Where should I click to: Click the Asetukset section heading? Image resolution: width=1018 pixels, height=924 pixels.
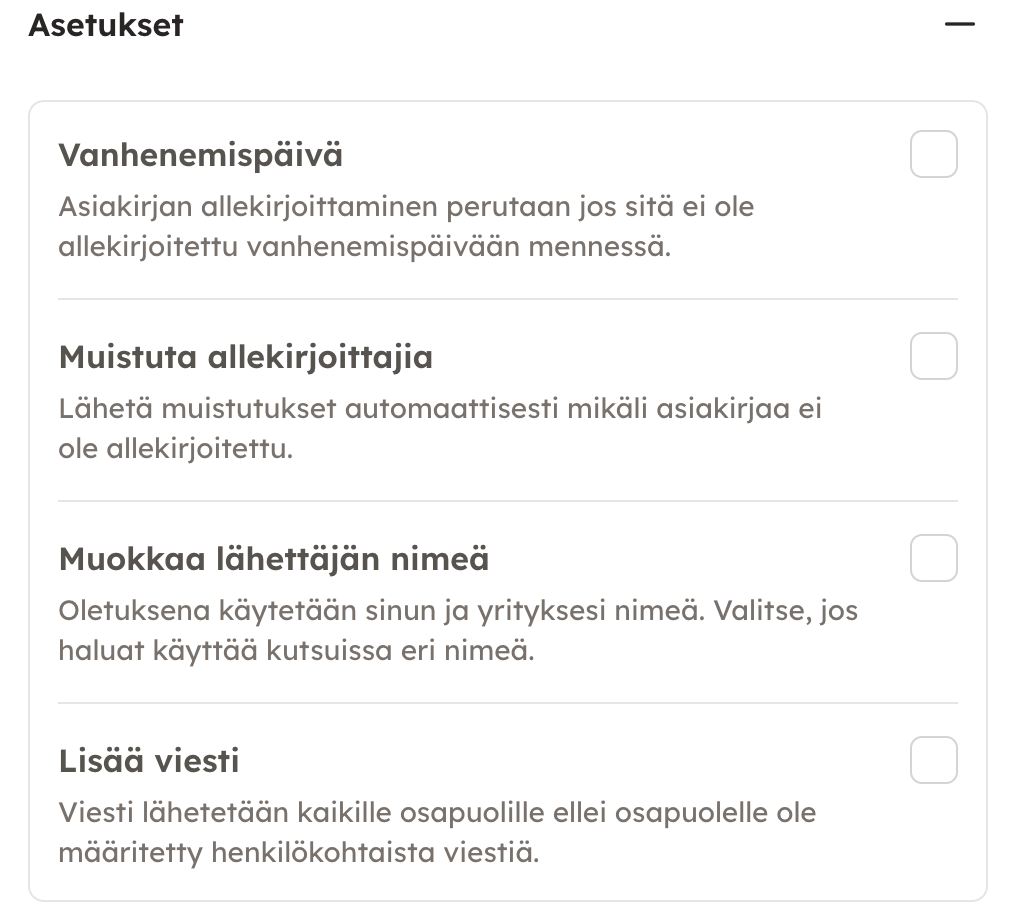[x=106, y=25]
